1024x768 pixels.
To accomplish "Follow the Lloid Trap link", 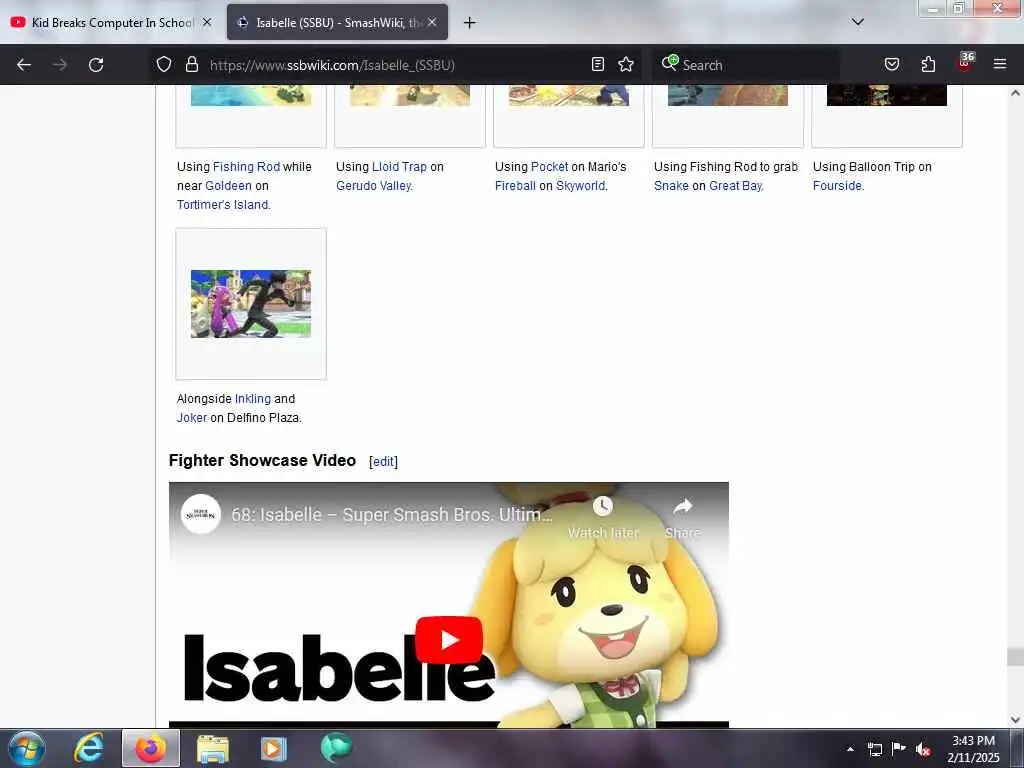I will pos(399,167).
